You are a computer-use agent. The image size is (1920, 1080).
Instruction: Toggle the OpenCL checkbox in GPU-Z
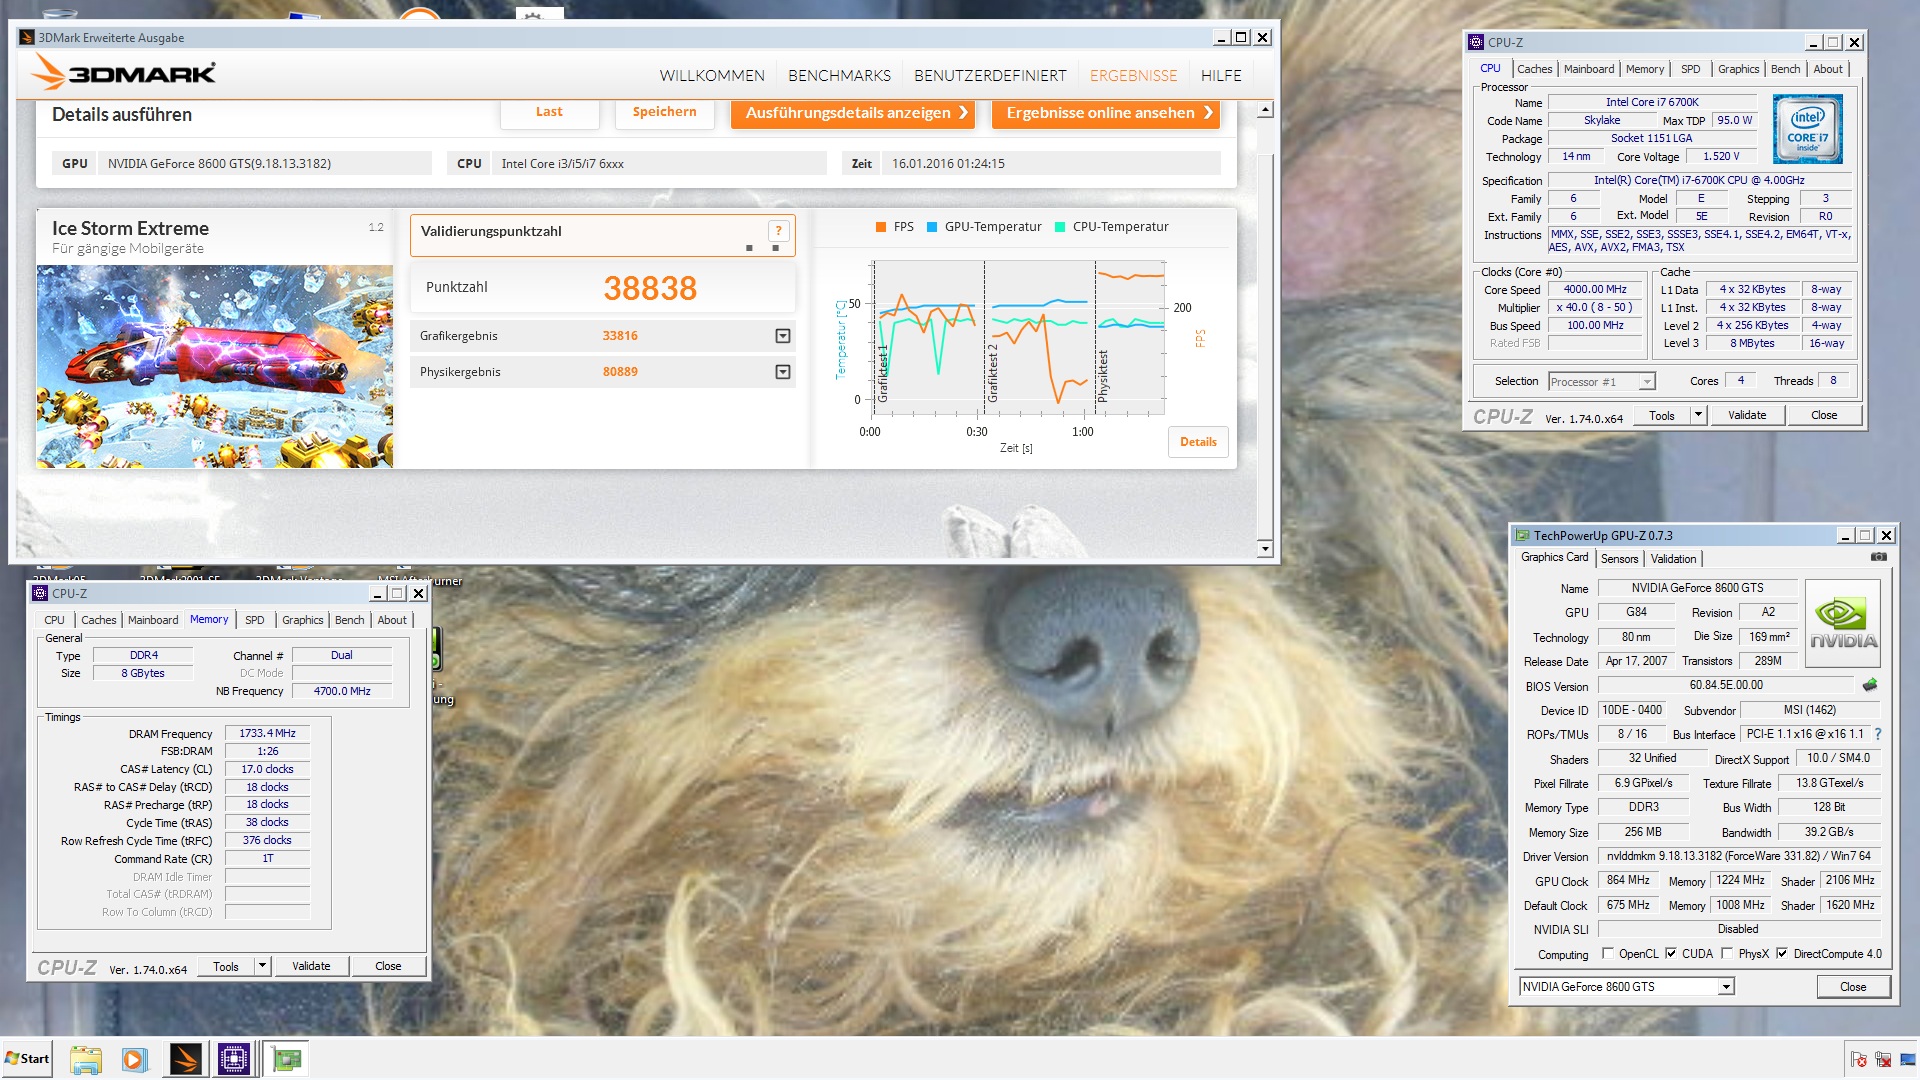(1608, 954)
